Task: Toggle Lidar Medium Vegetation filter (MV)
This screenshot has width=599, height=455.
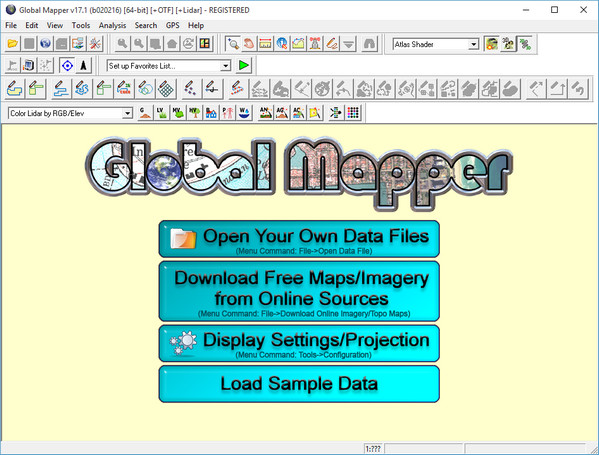Action: click(x=178, y=113)
